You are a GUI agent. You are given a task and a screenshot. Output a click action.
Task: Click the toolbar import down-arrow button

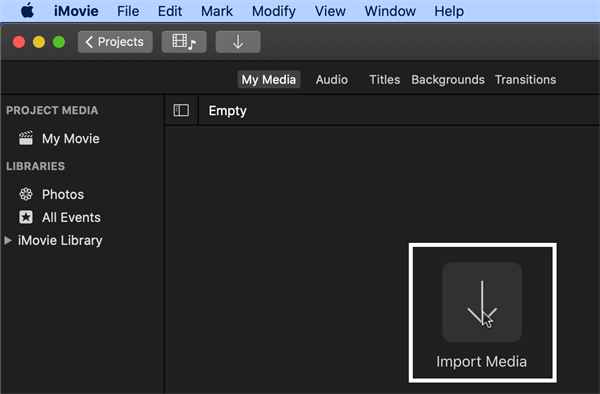238,42
